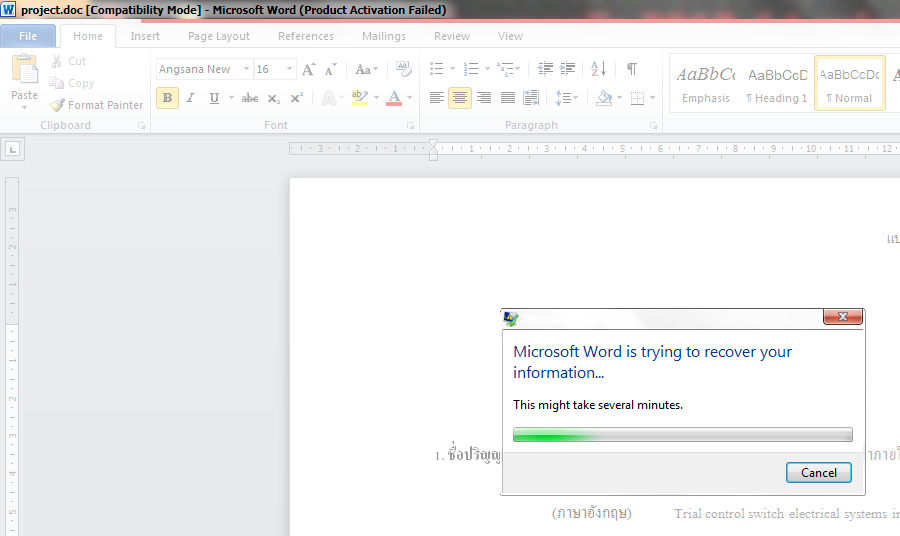Click the Thai Distributed alignment icon
Viewport: 900px width, 536px height.
click(532, 98)
